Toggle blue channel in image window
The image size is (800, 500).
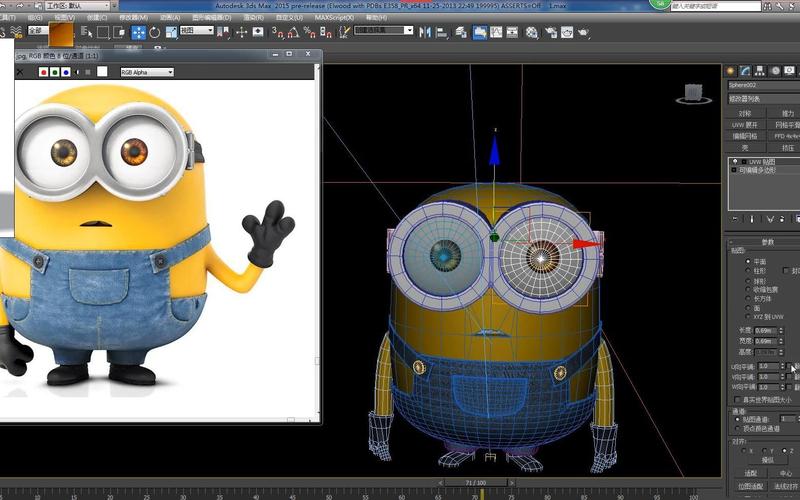point(66,72)
